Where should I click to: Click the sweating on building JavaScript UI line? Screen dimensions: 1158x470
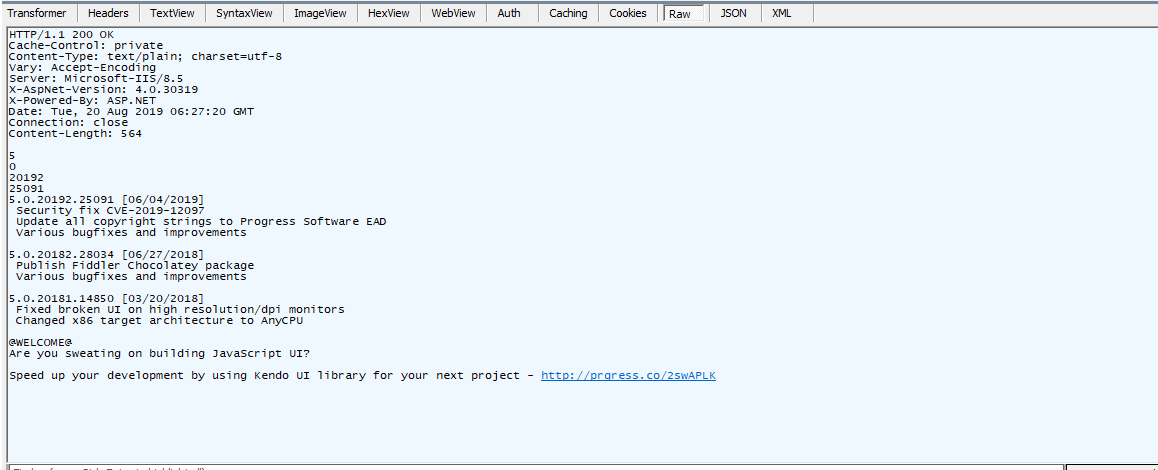pos(160,353)
